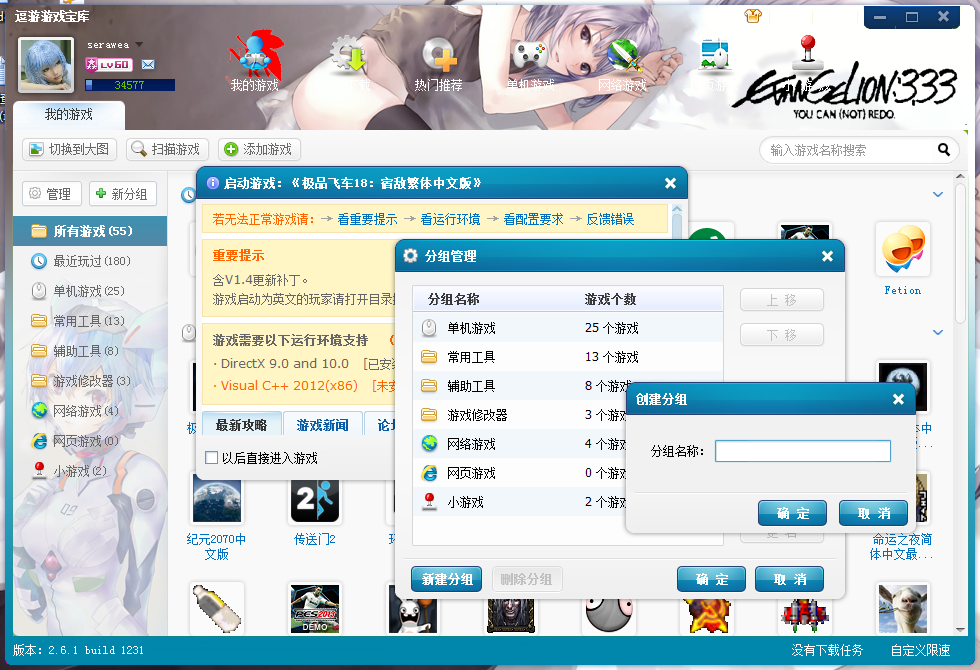Image resolution: width=980 pixels, height=670 pixels.
Task: Open the 最新攻略 tab in launch dialog
Action: (x=241, y=425)
